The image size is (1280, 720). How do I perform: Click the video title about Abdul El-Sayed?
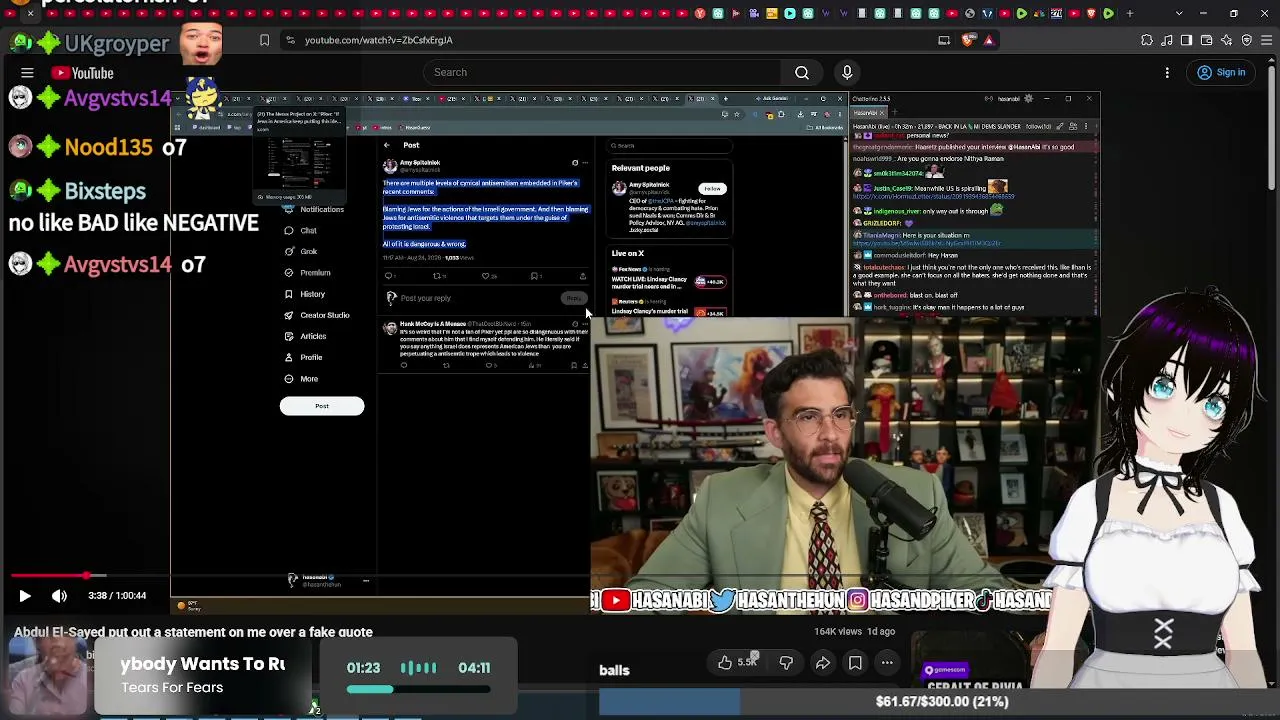point(193,632)
